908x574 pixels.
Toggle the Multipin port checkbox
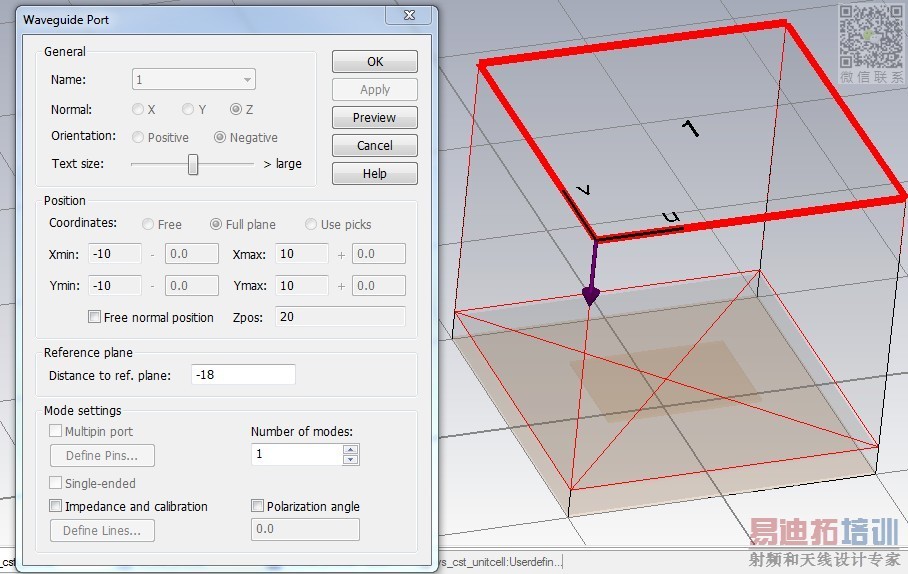(x=56, y=431)
